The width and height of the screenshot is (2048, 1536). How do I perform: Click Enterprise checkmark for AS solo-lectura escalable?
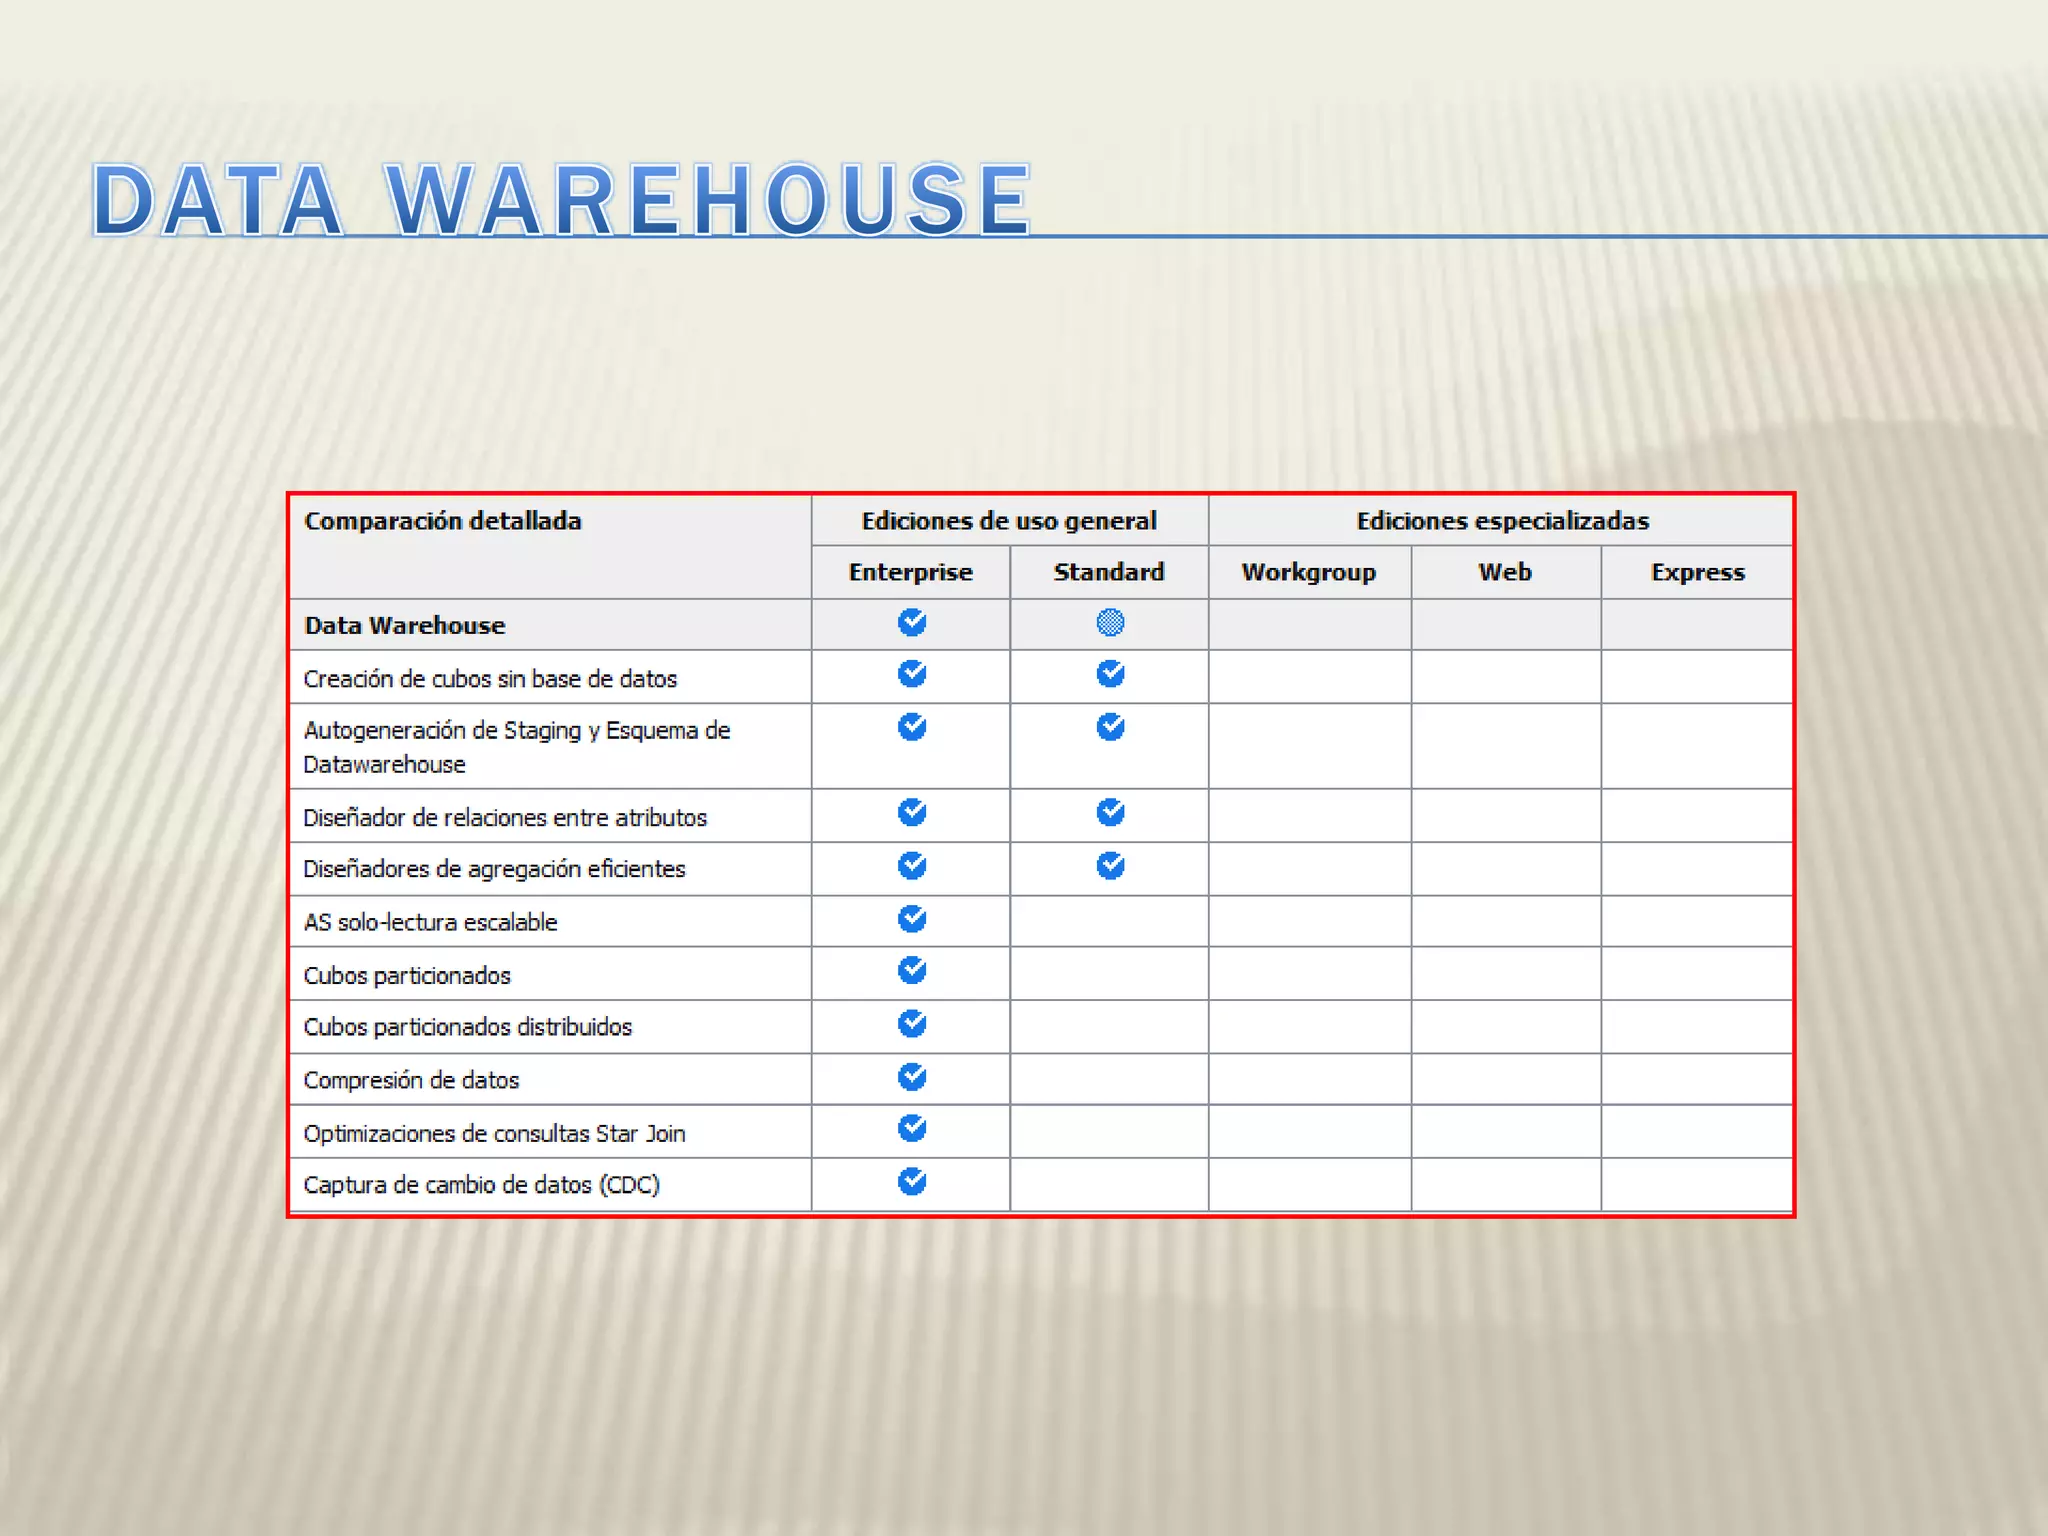tap(912, 918)
